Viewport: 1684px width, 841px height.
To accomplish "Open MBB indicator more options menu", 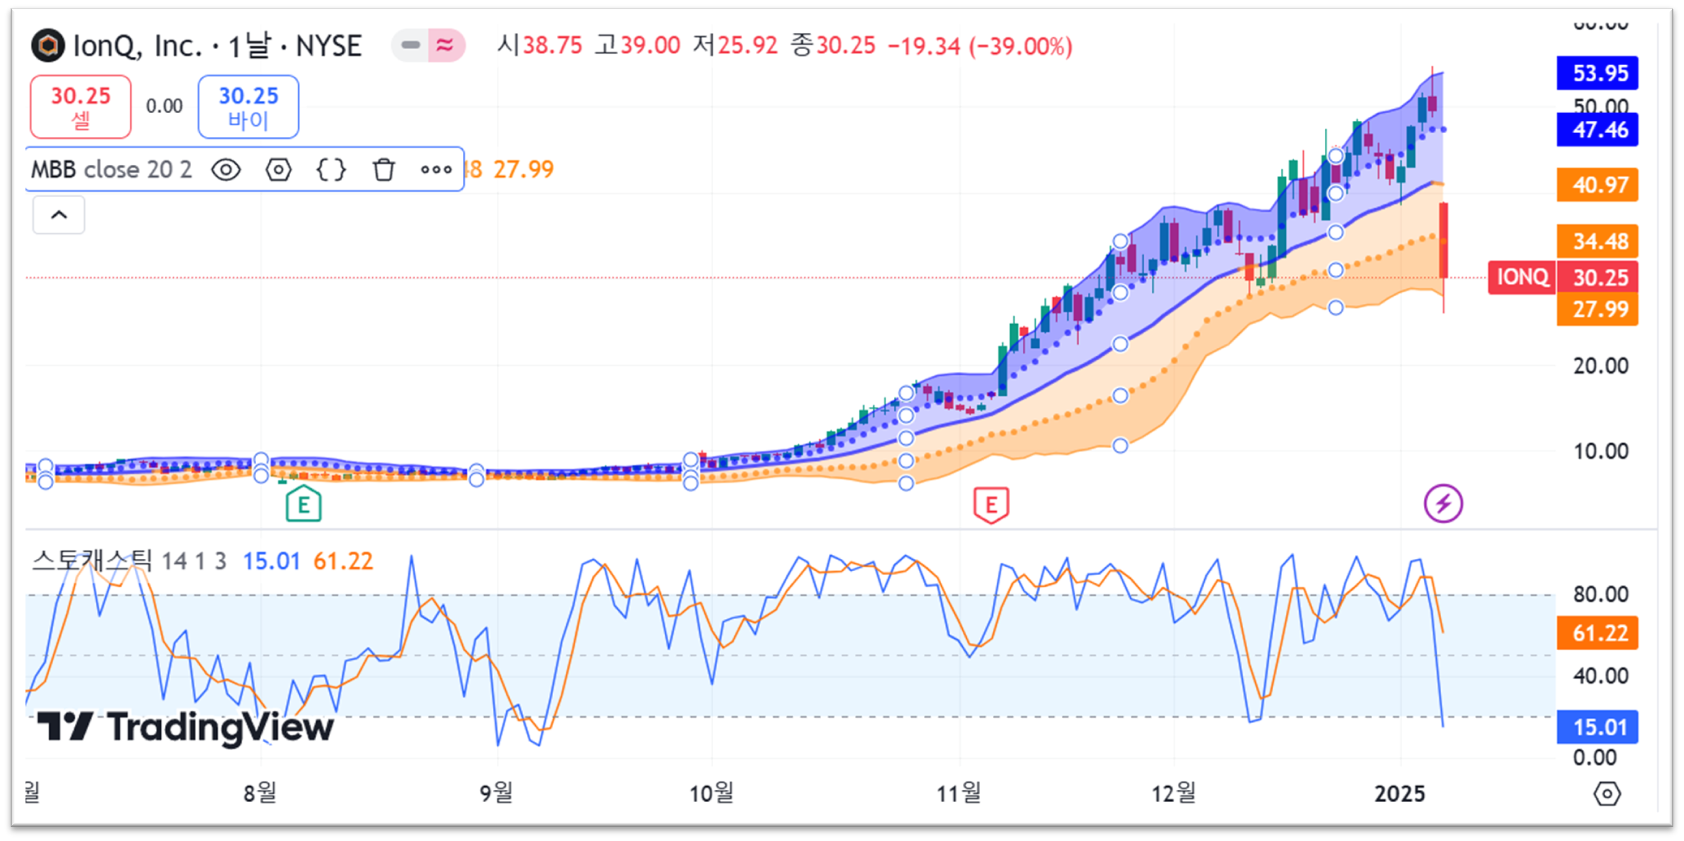I will (436, 170).
